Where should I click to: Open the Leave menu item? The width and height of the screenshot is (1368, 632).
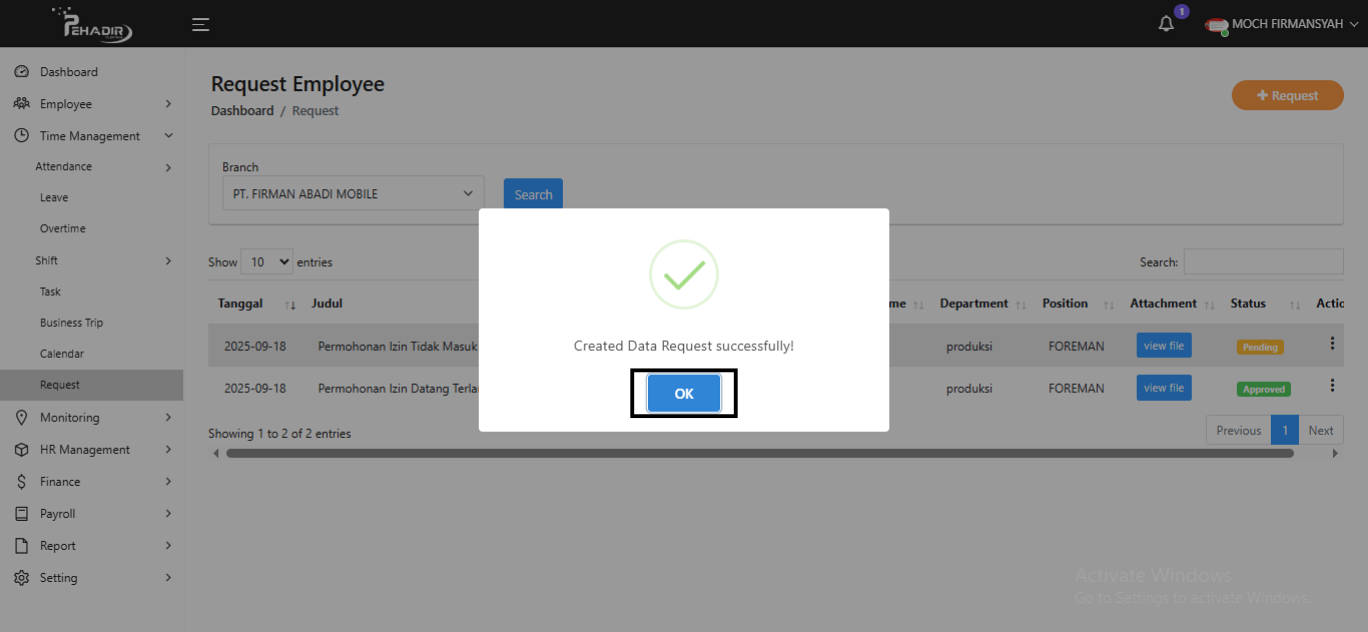point(54,198)
